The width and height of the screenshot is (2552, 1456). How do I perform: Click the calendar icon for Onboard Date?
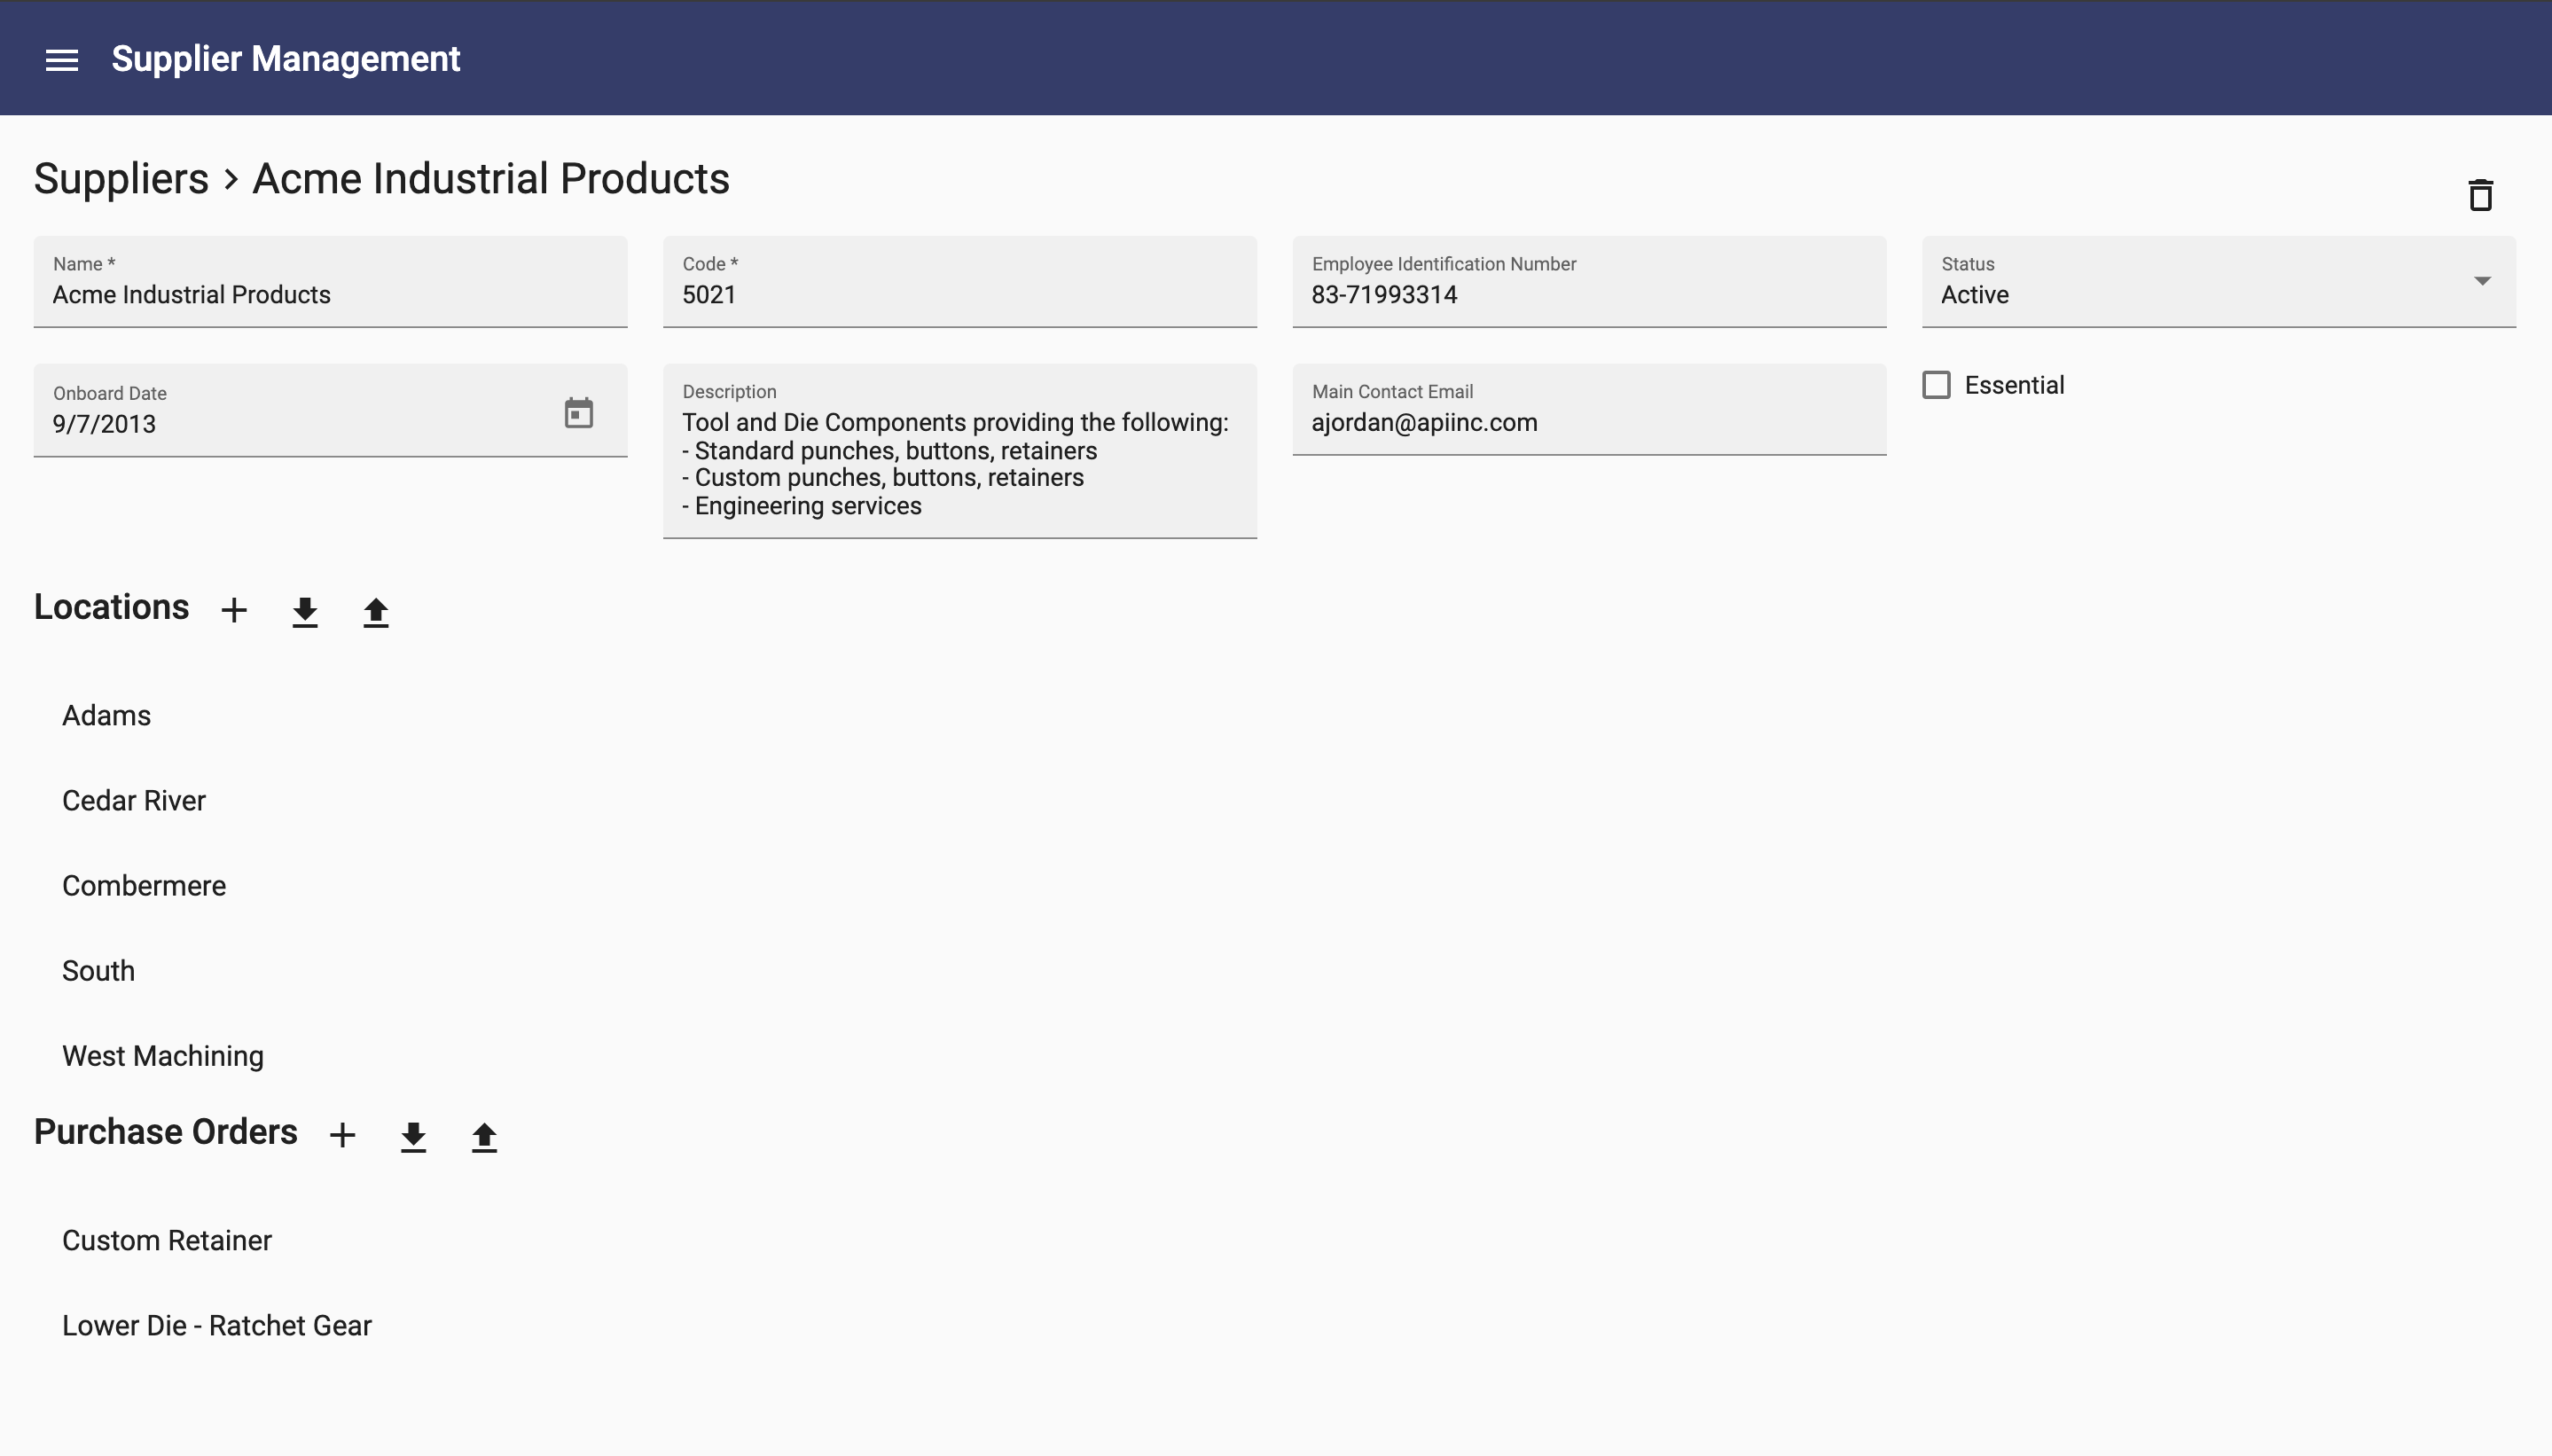[x=578, y=411]
